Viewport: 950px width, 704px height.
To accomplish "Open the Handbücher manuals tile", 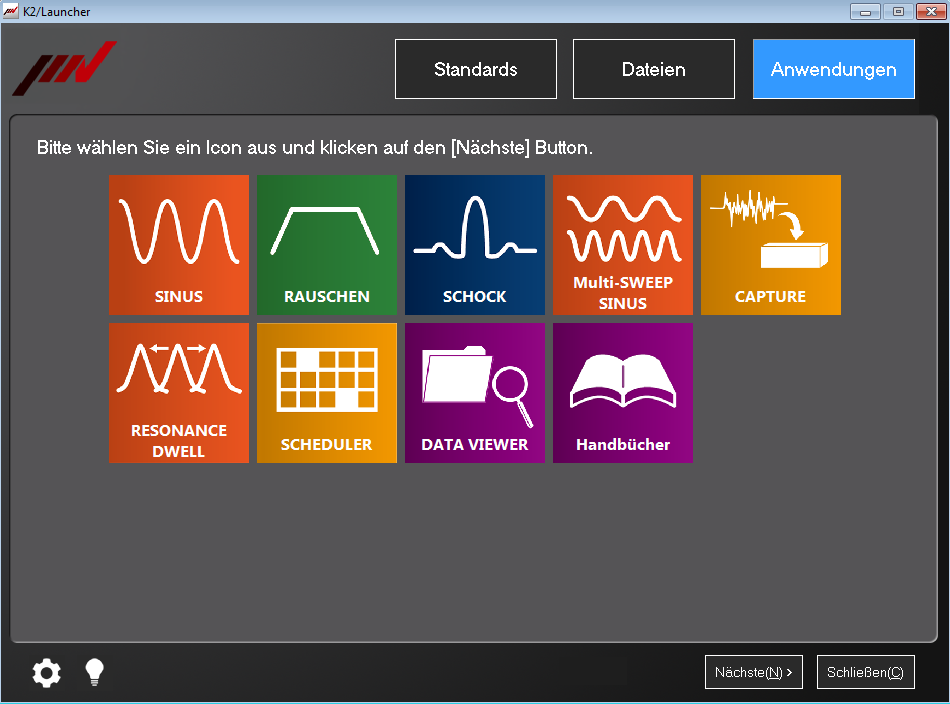I will tap(623, 393).
